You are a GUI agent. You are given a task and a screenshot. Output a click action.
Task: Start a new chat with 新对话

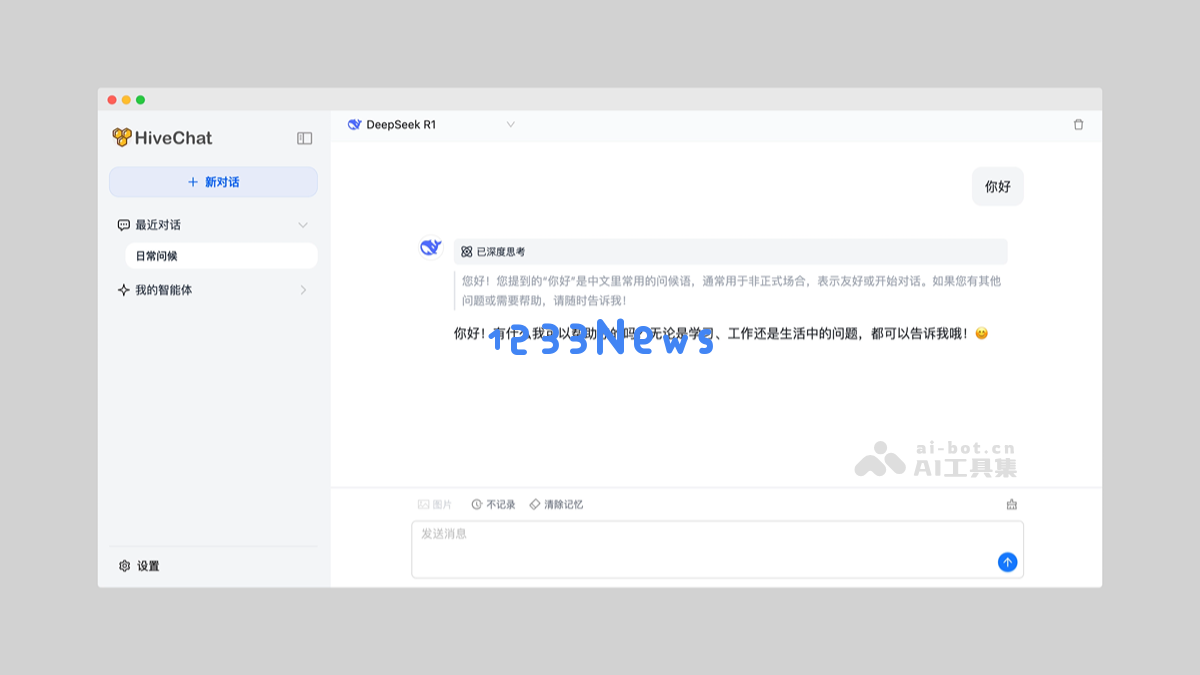point(213,182)
